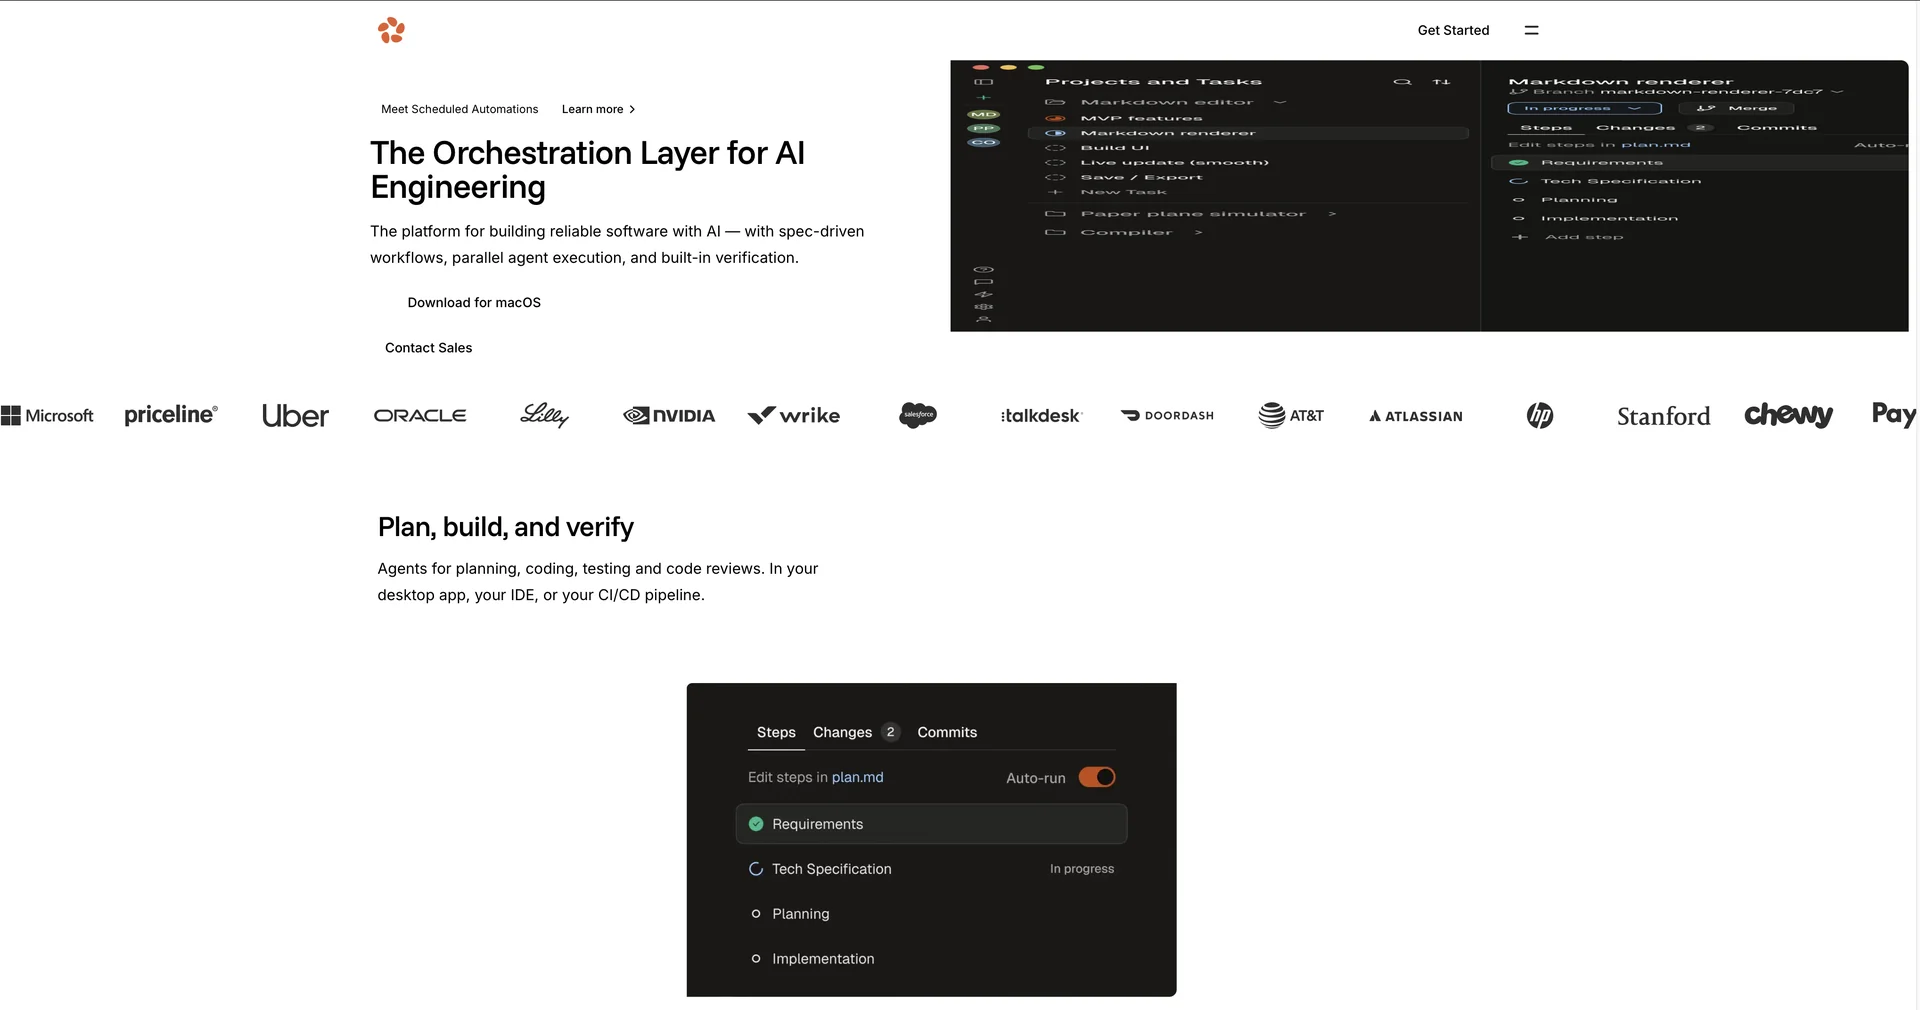
Task: Select the PP project badge in sidebar
Action: click(x=984, y=128)
